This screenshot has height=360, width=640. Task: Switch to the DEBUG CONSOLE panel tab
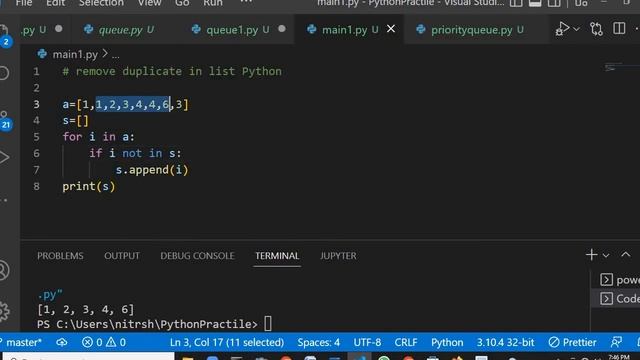197,256
